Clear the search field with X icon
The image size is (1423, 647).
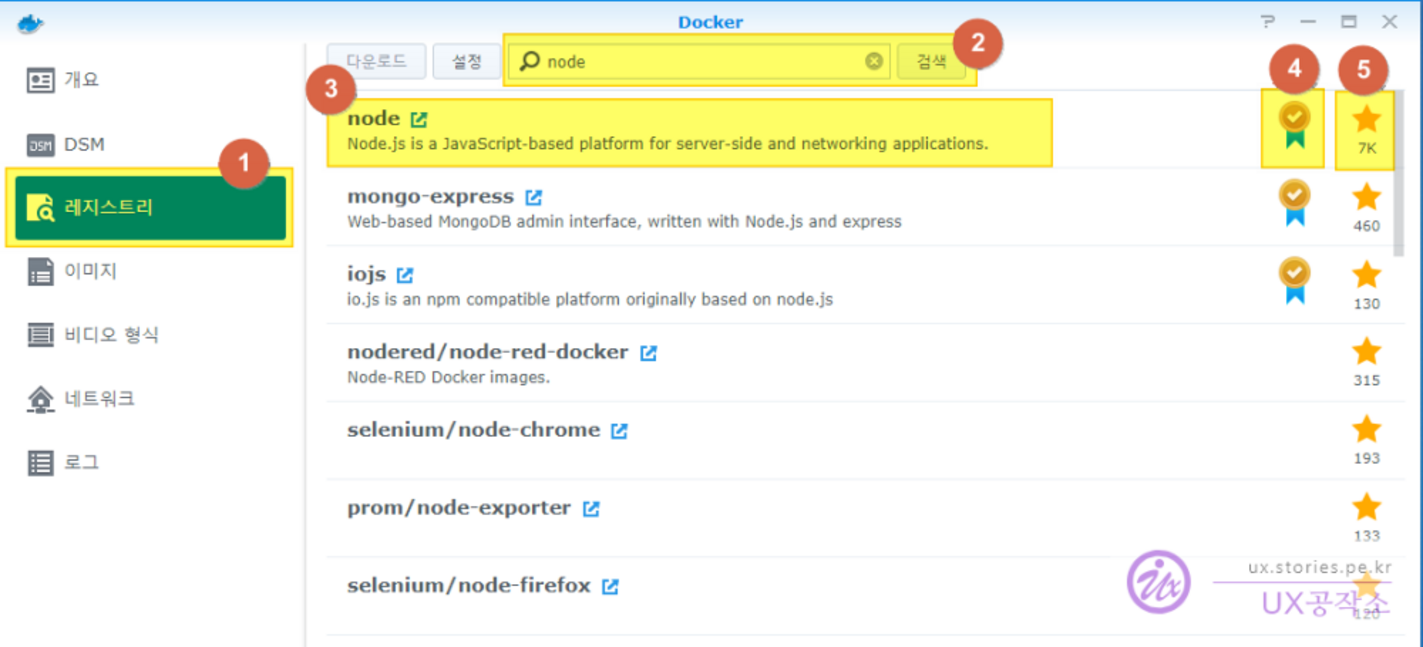coord(874,61)
